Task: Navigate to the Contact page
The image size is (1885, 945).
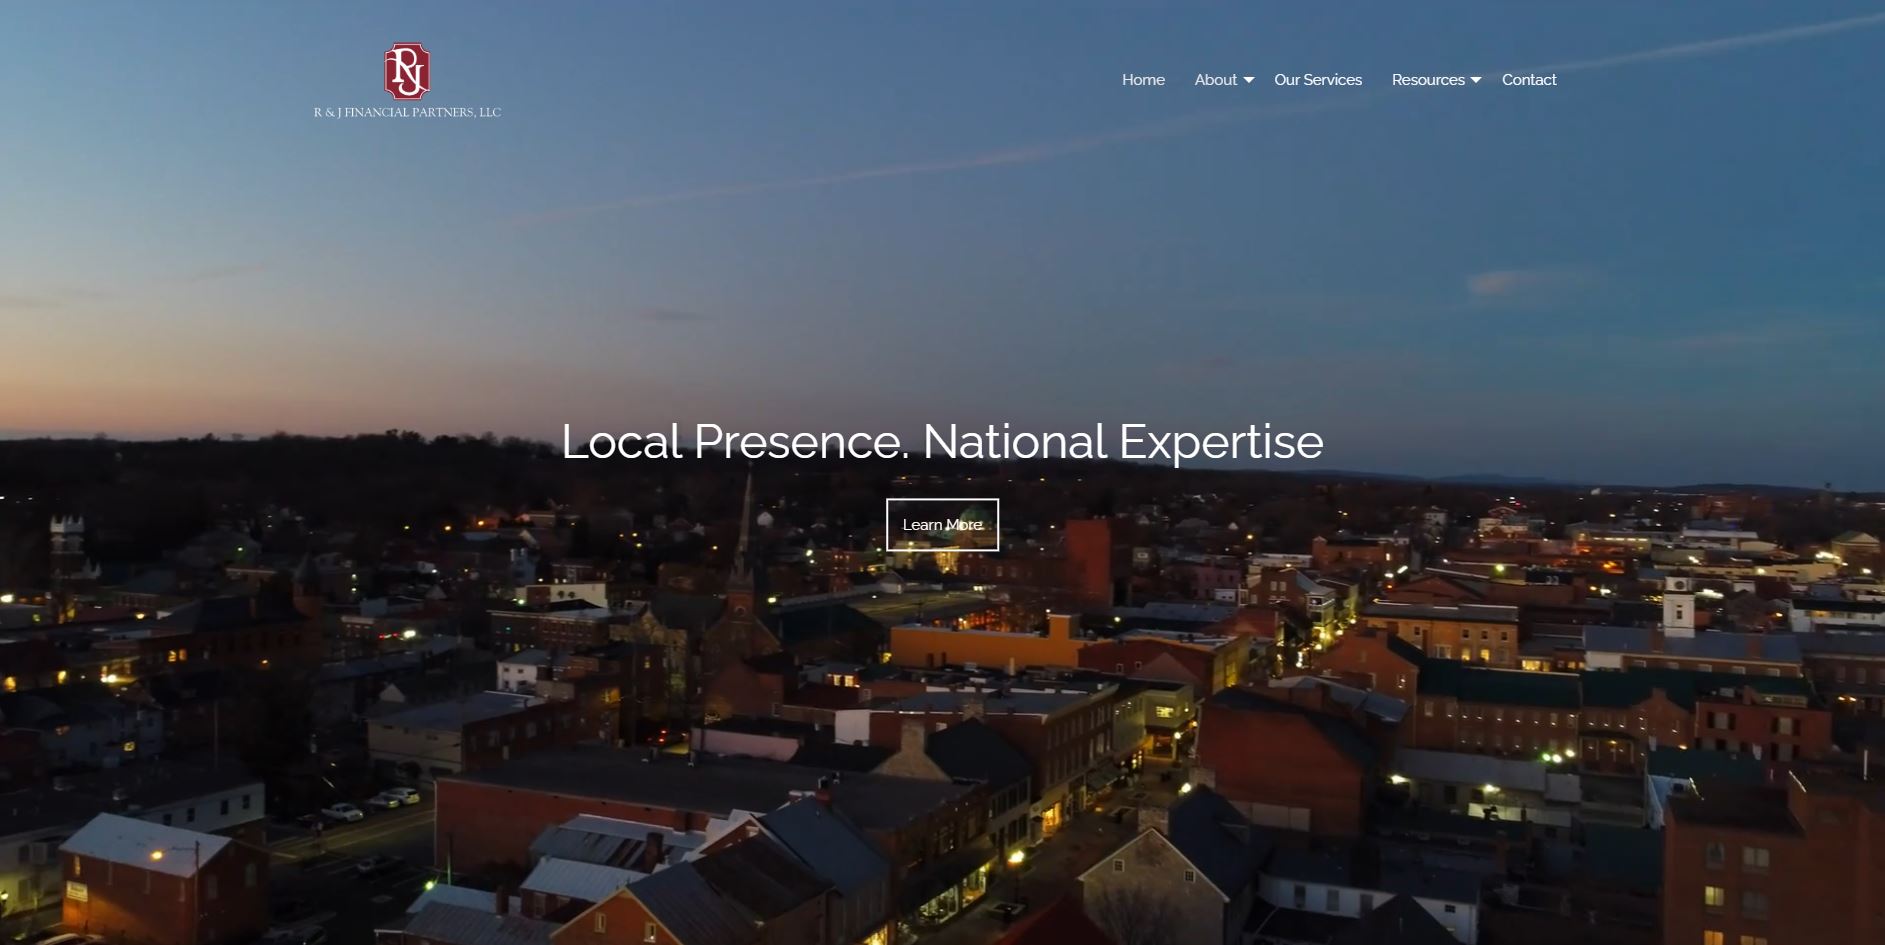Action: (1528, 80)
